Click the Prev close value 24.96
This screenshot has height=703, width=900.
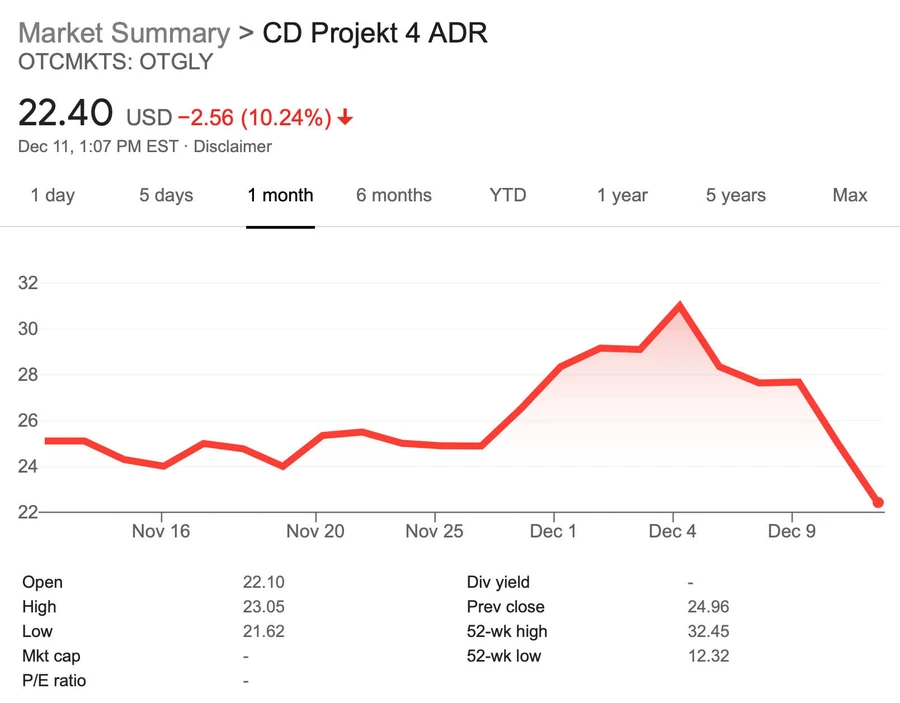(709, 607)
